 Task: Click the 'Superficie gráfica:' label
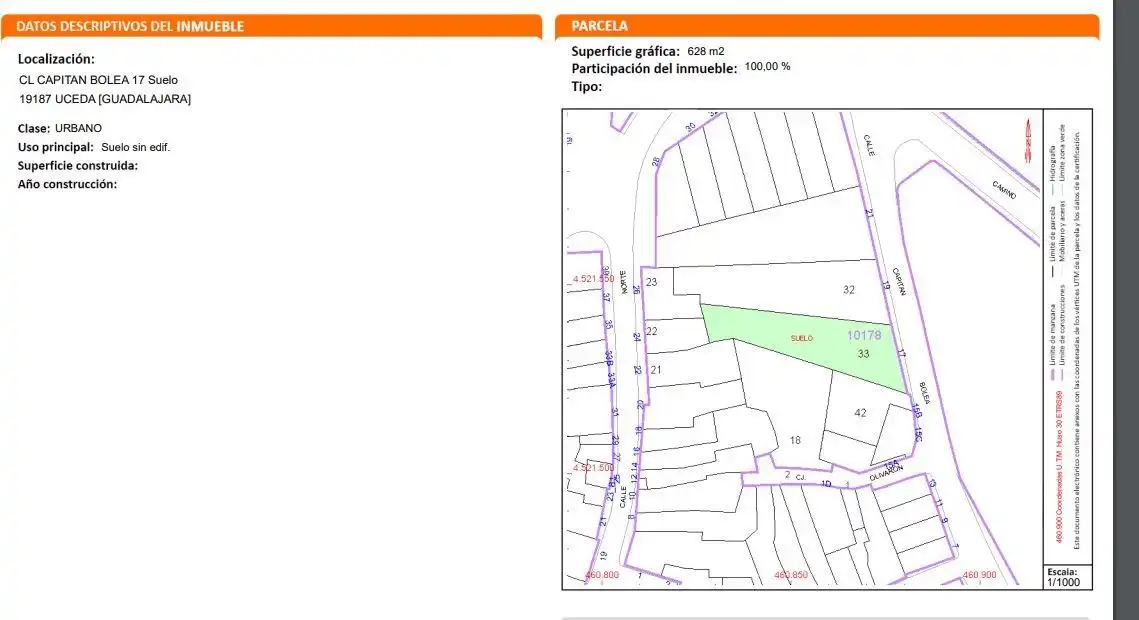(625, 52)
